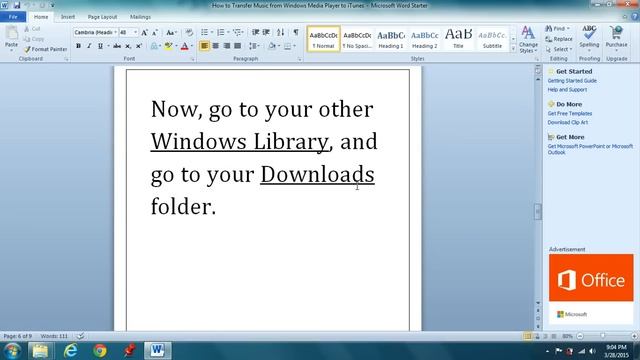The image size is (640, 360).
Task: Apply superscript formatting
Action: coord(139,46)
